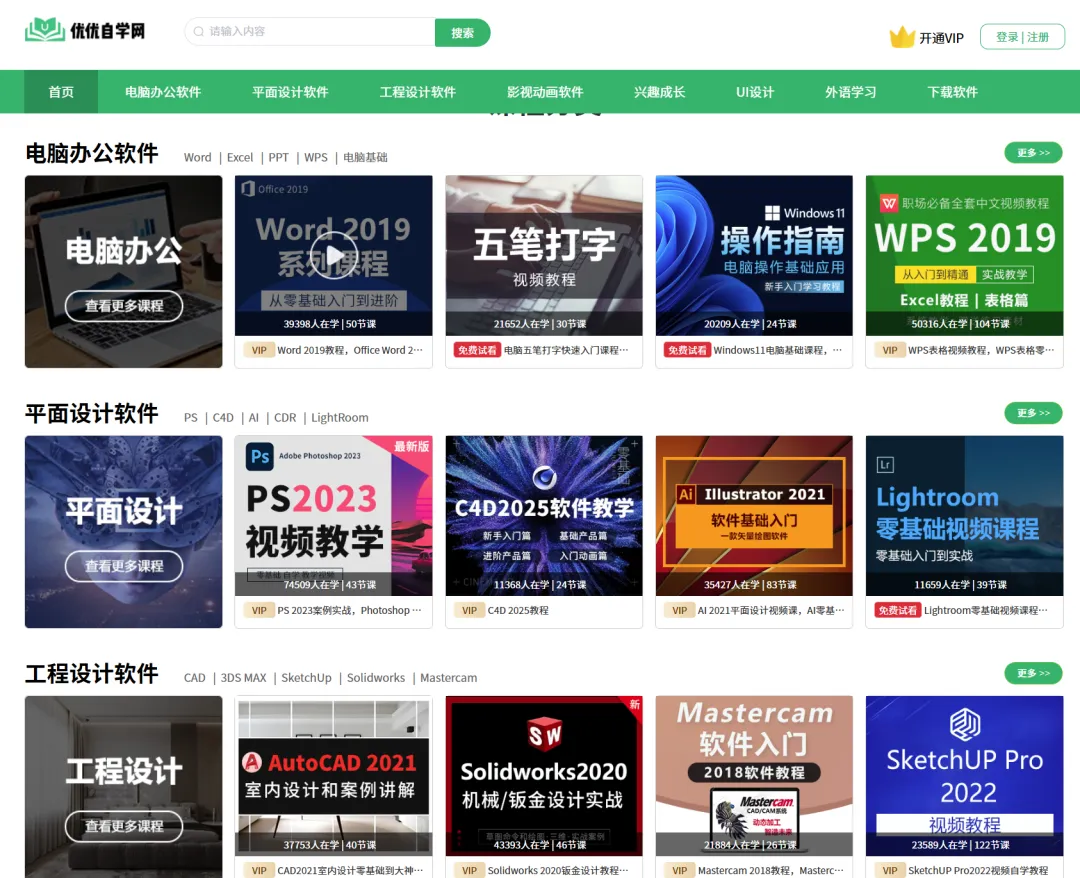The width and height of the screenshot is (1080, 878).
Task: Click PPT subcategory link
Action: (x=278, y=157)
